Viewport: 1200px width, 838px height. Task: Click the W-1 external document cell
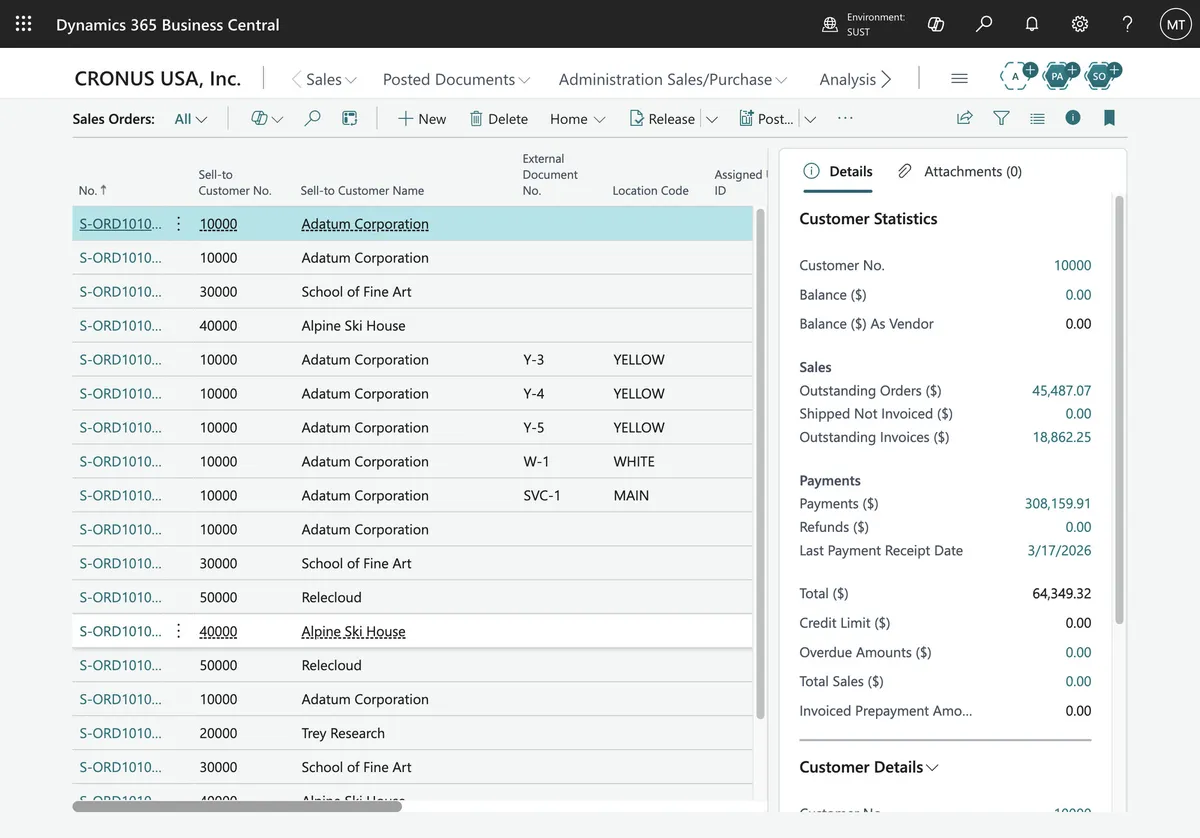tap(536, 461)
